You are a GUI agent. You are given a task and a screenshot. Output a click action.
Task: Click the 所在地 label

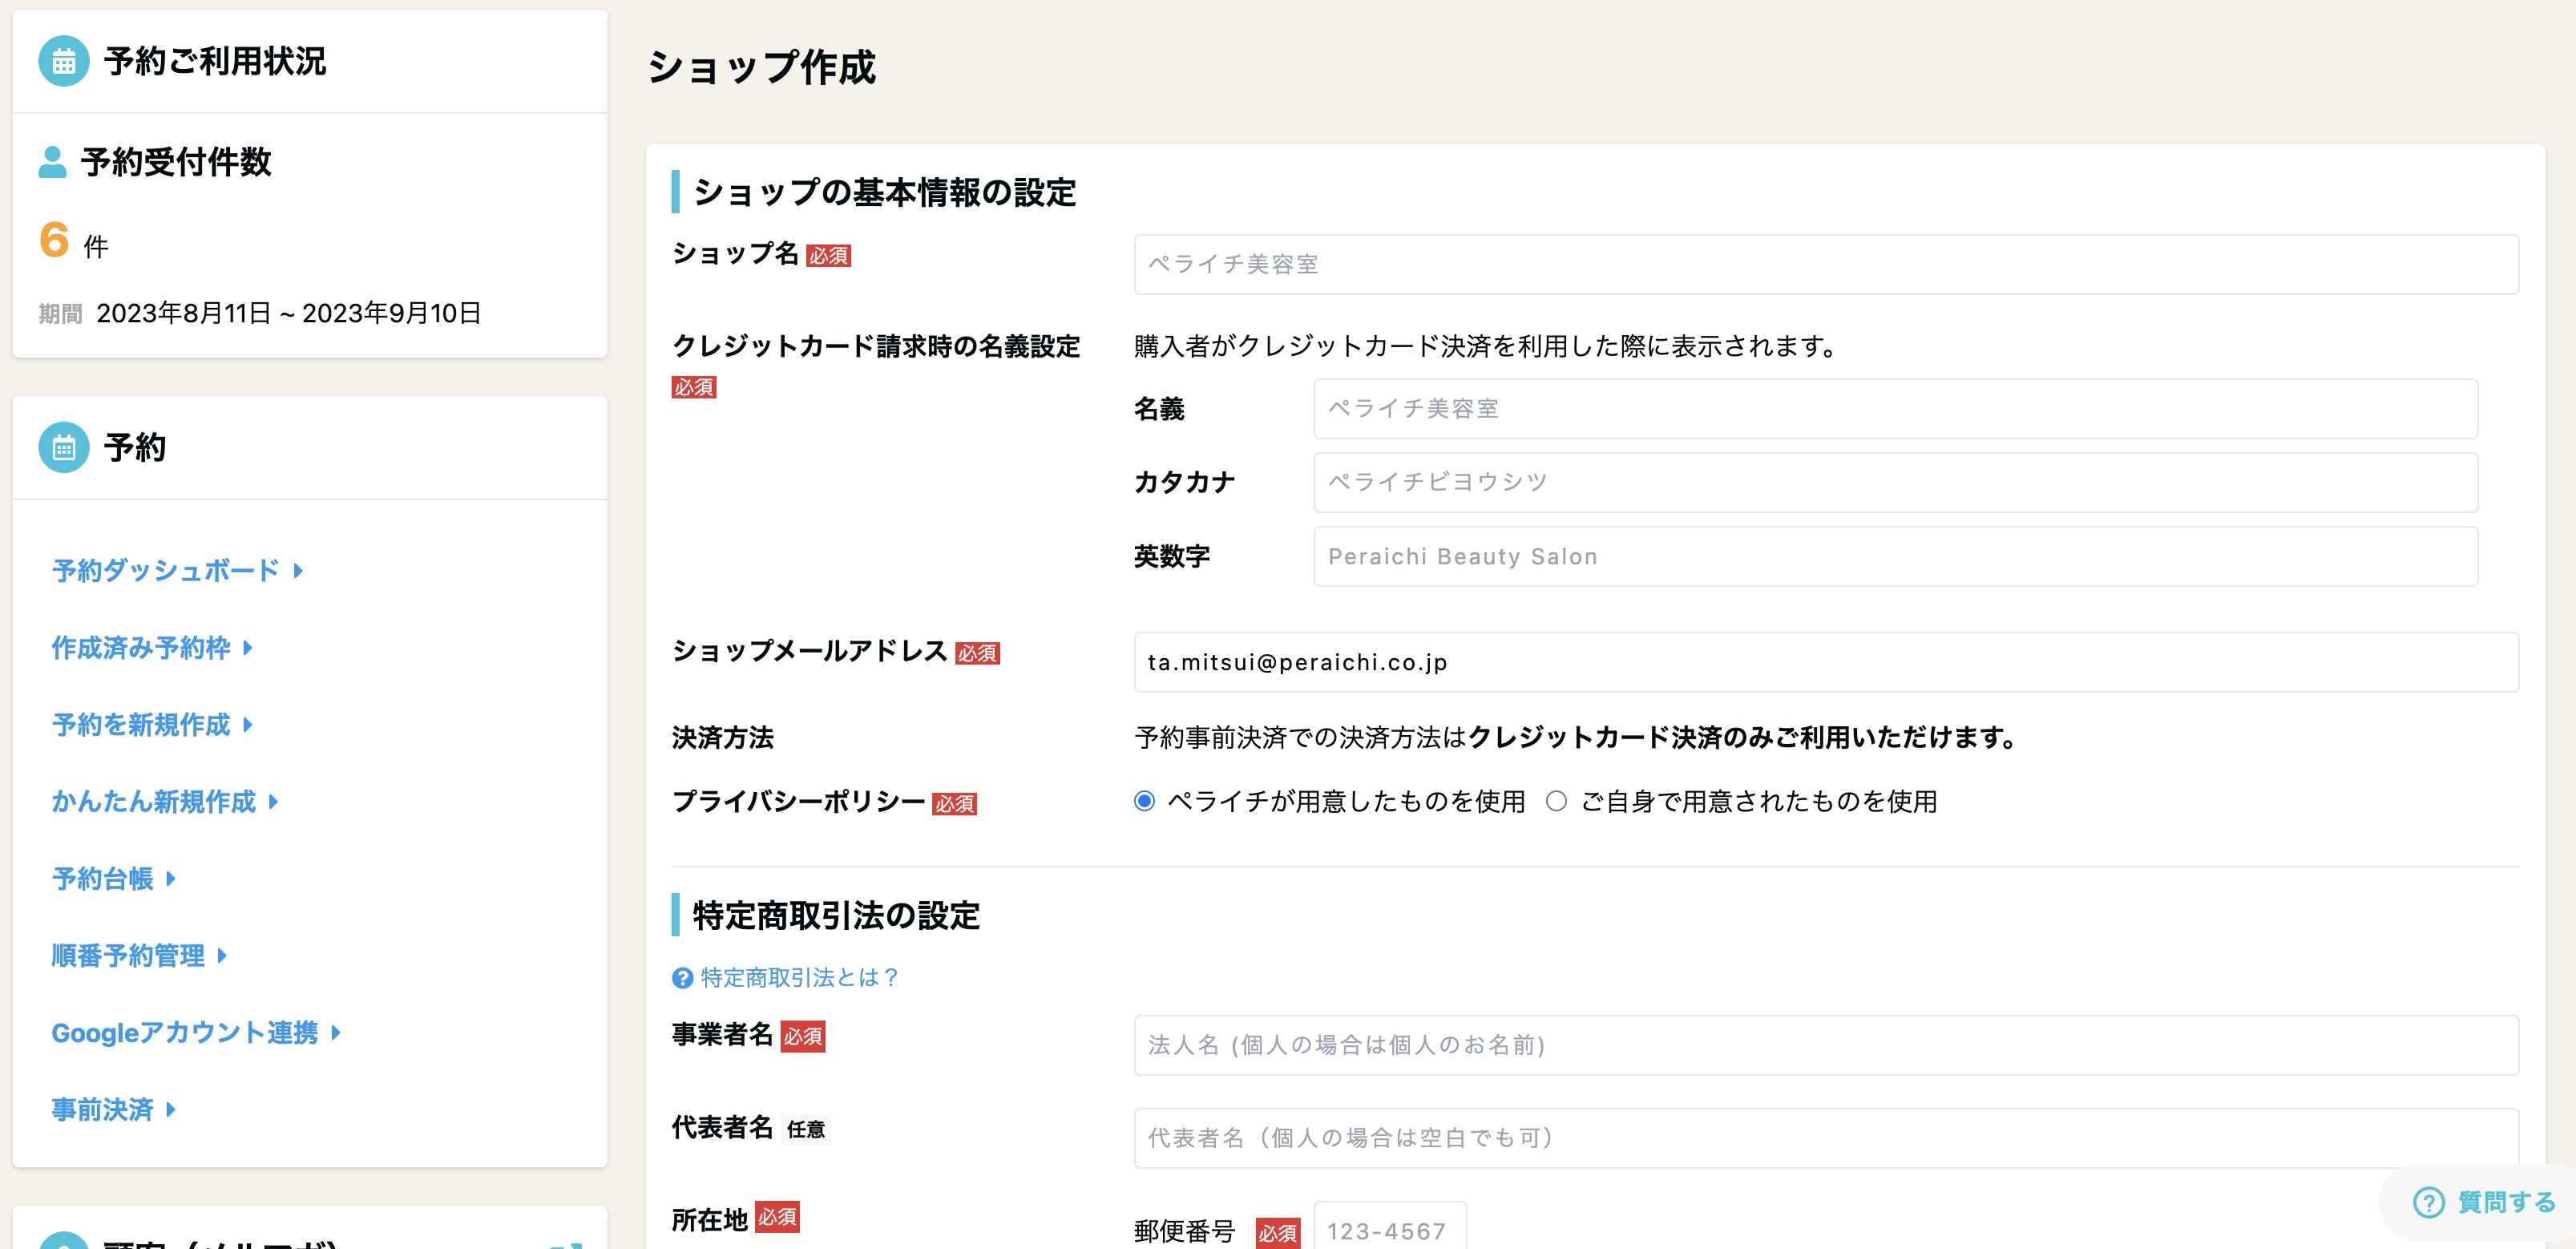709,1220
